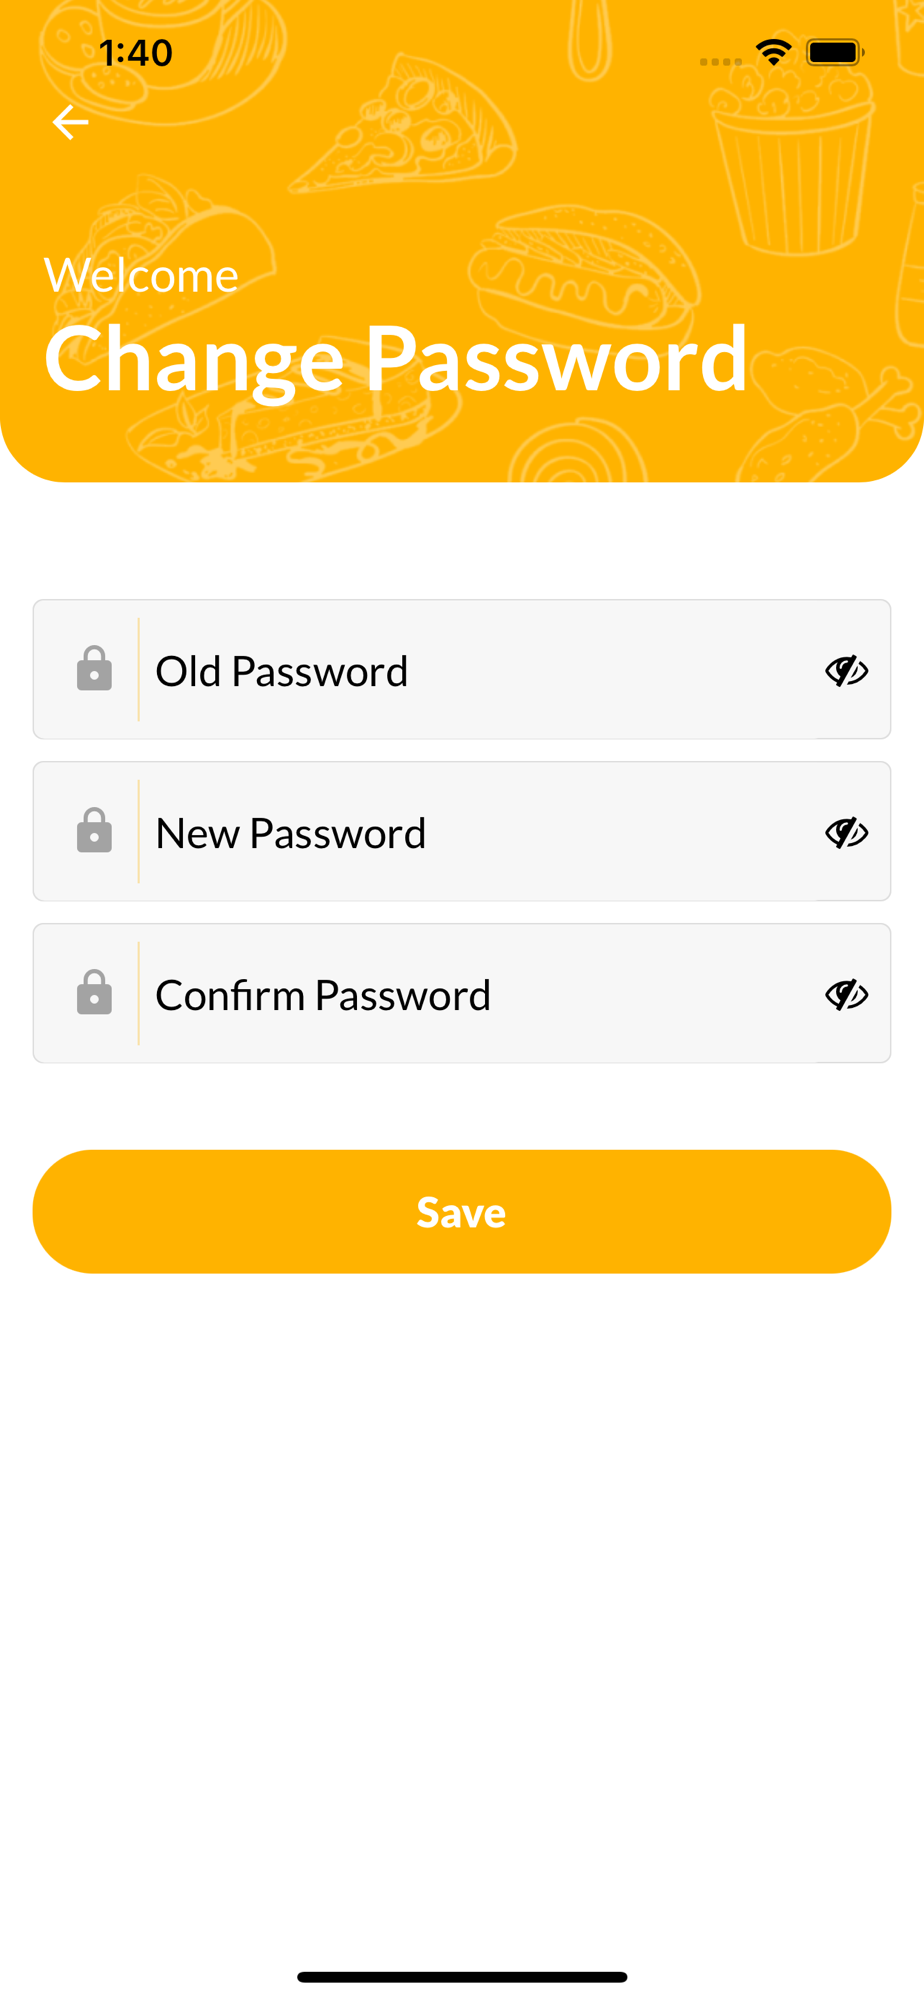The height and width of the screenshot is (2000, 924).
Task: Tap the battery status icon
Action: 835,52
